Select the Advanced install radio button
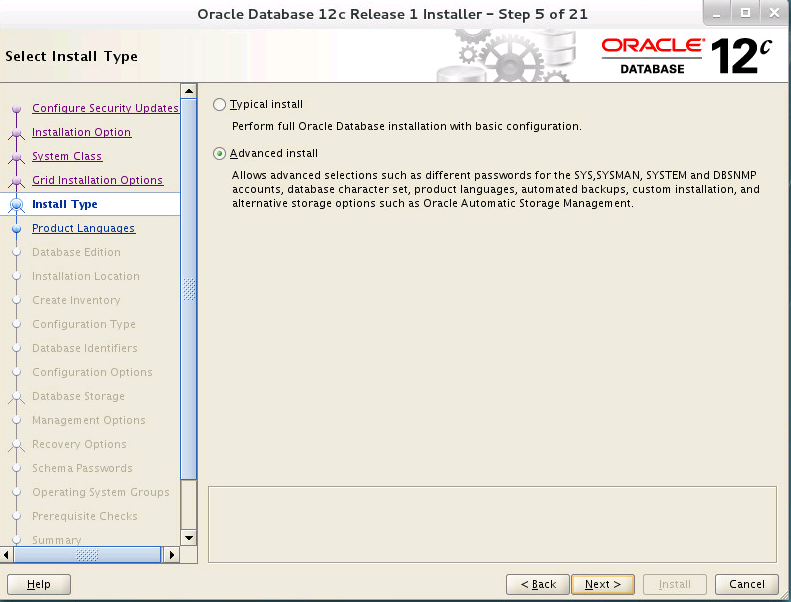This screenshot has height=602, width=791. point(219,153)
